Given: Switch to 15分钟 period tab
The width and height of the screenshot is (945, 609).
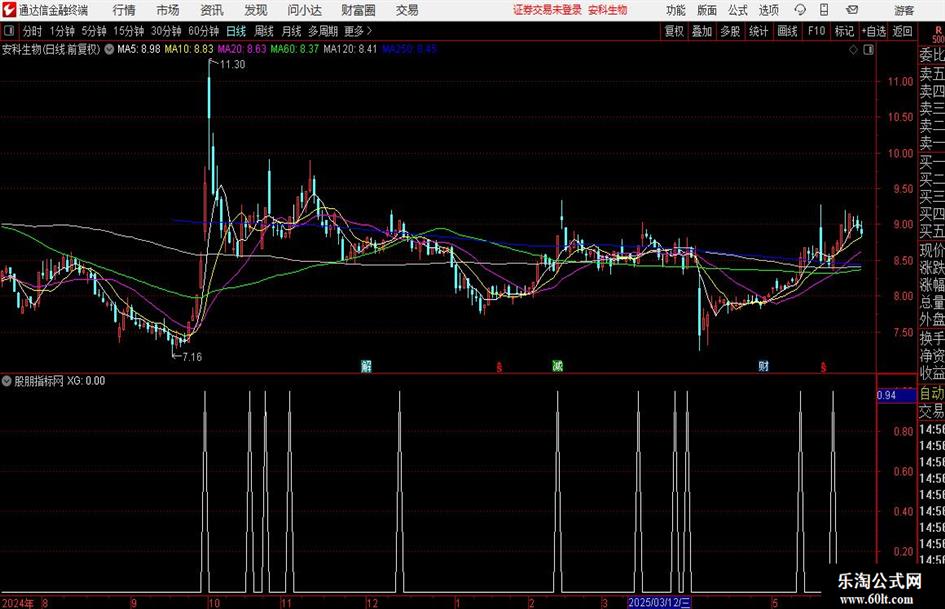Looking at the screenshot, I should click(x=129, y=31).
